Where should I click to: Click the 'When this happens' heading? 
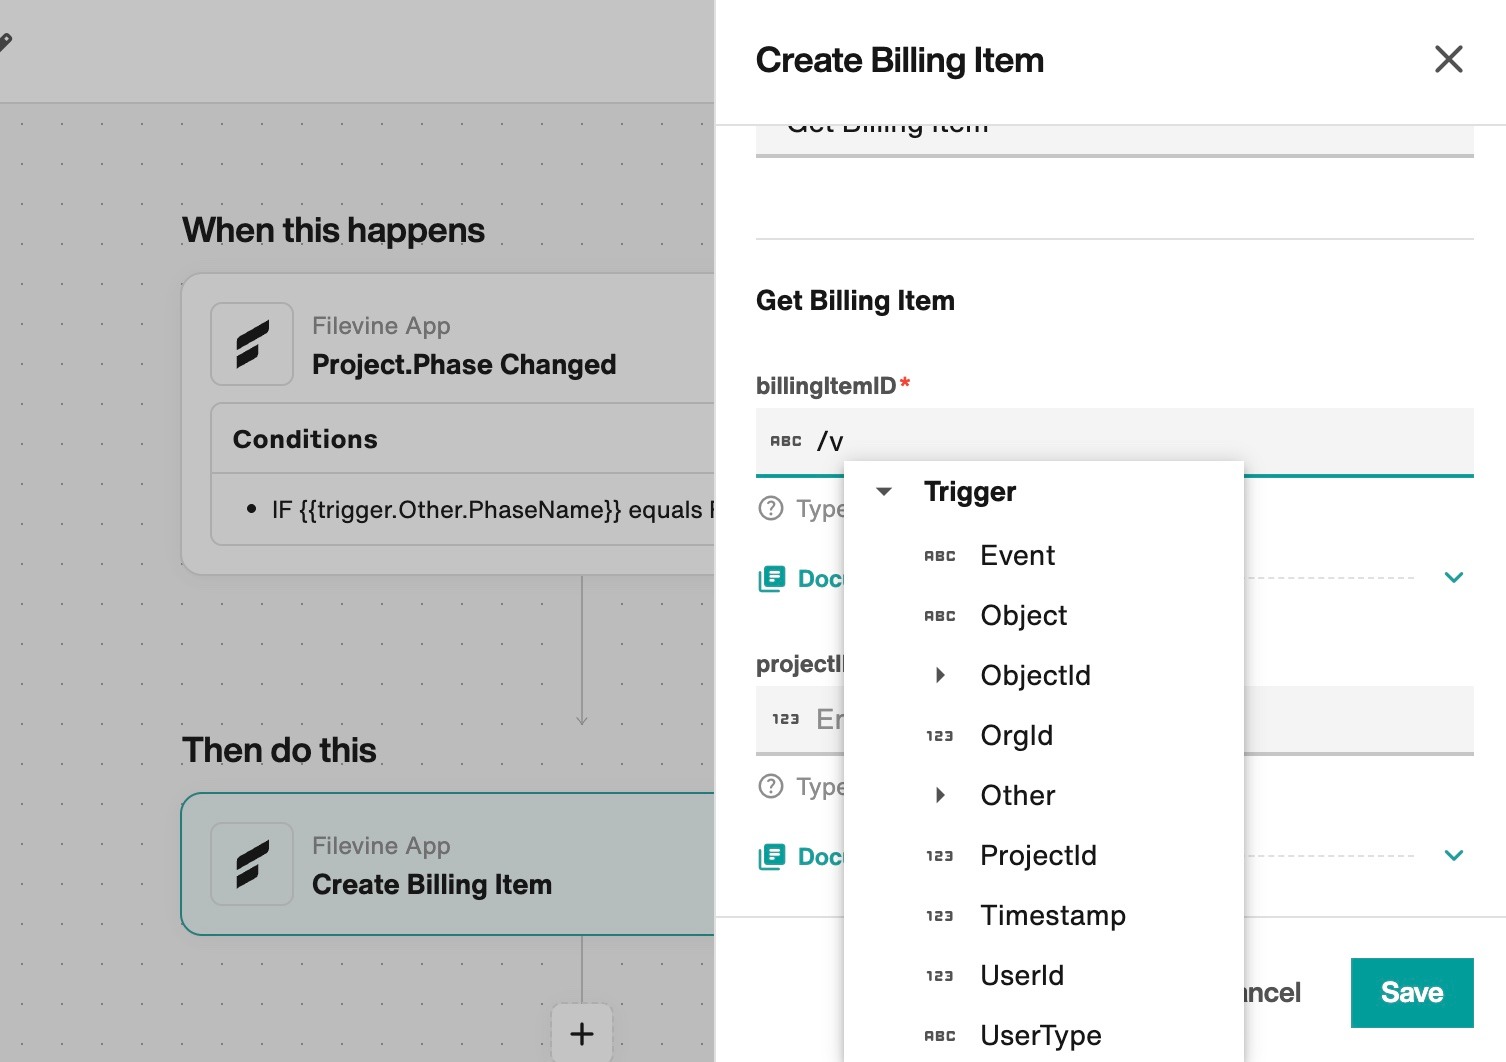333,230
